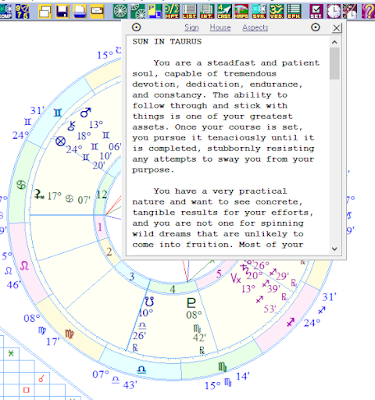Click the green sextile symbol in aspect grid

pyautogui.click(x=11, y=353)
